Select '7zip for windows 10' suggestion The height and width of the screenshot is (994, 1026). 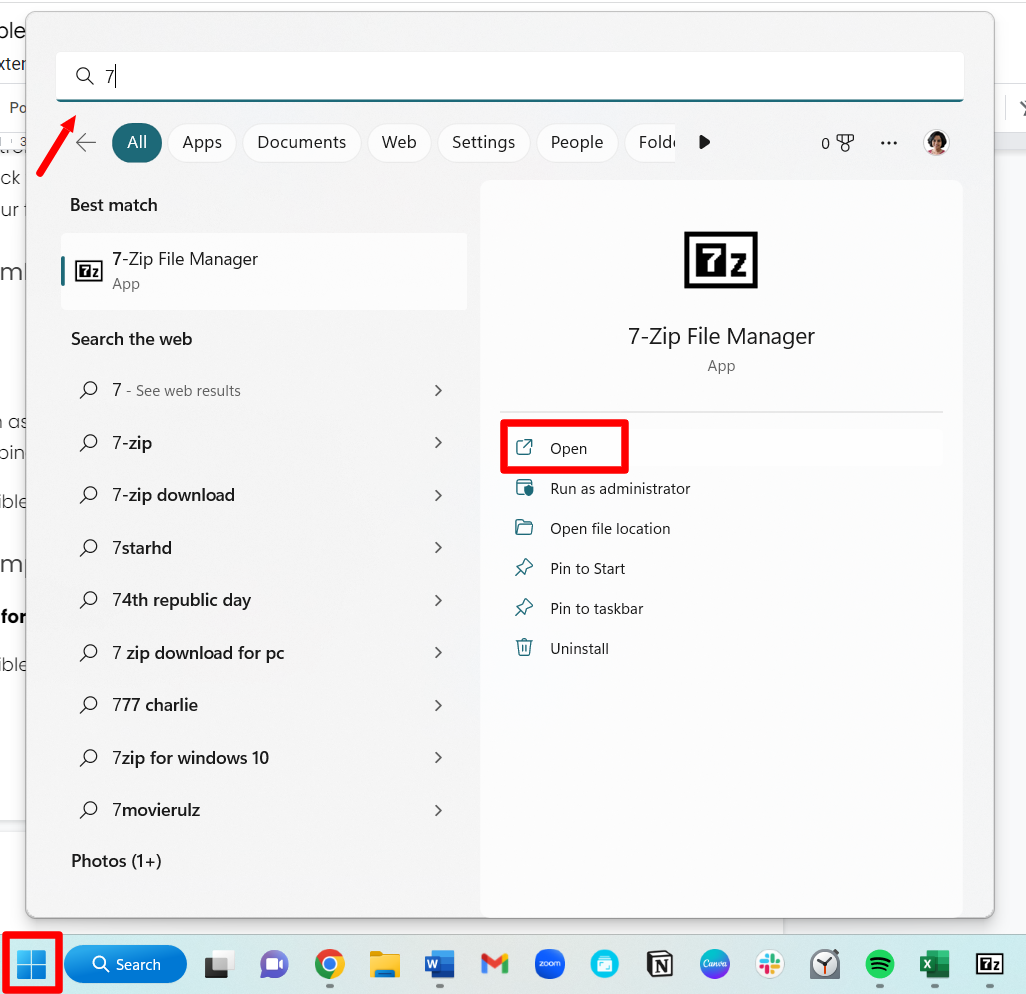pyautogui.click(x=264, y=758)
